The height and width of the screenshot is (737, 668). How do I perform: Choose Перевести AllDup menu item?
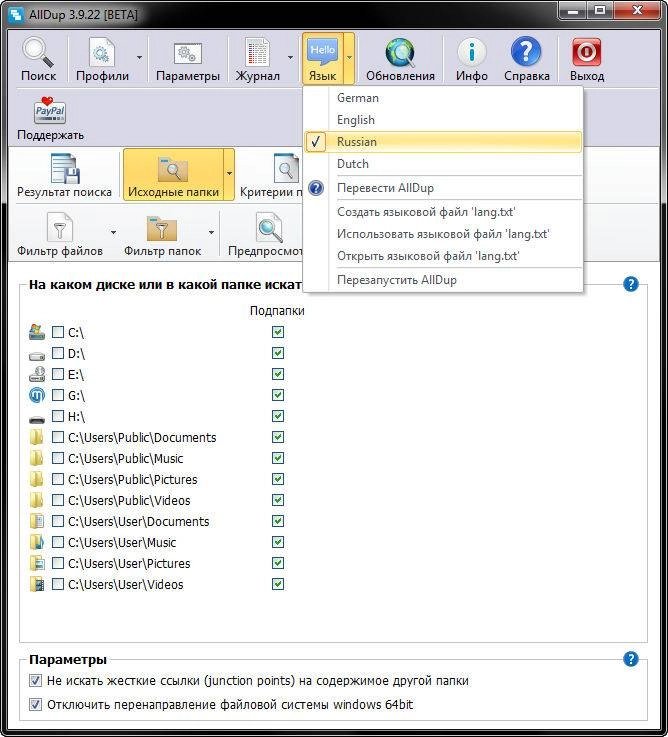pos(443,188)
